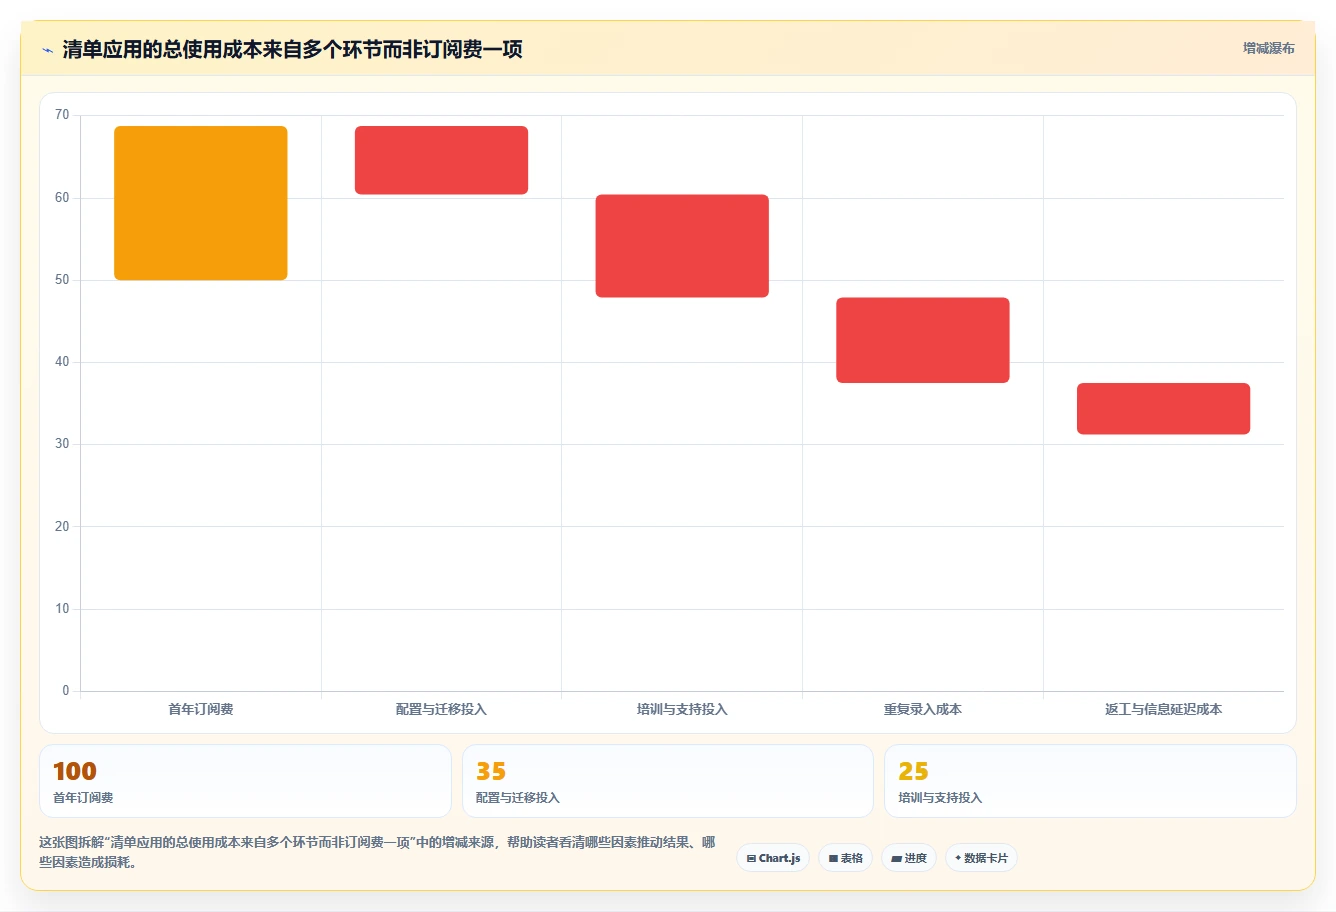The image size is (1336, 912).
Task: Open the 35 配置与迁移投入 data card
Action: 668,781
